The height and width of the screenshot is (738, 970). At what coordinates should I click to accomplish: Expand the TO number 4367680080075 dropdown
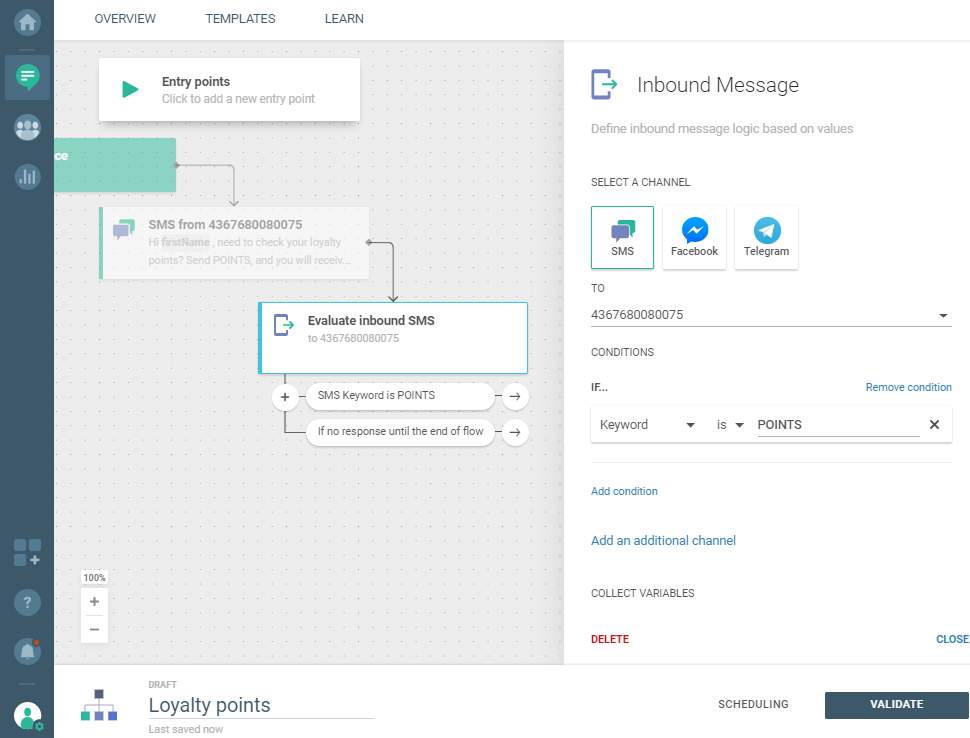point(942,316)
